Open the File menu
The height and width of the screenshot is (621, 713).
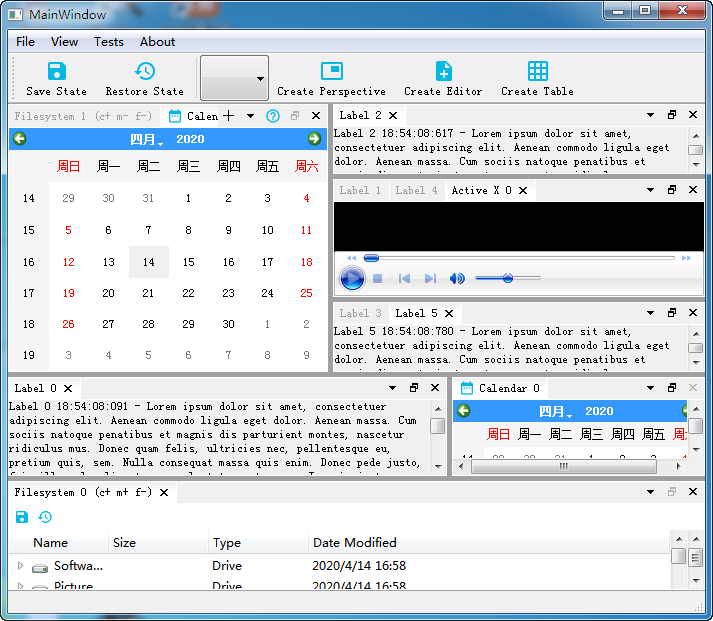(25, 42)
